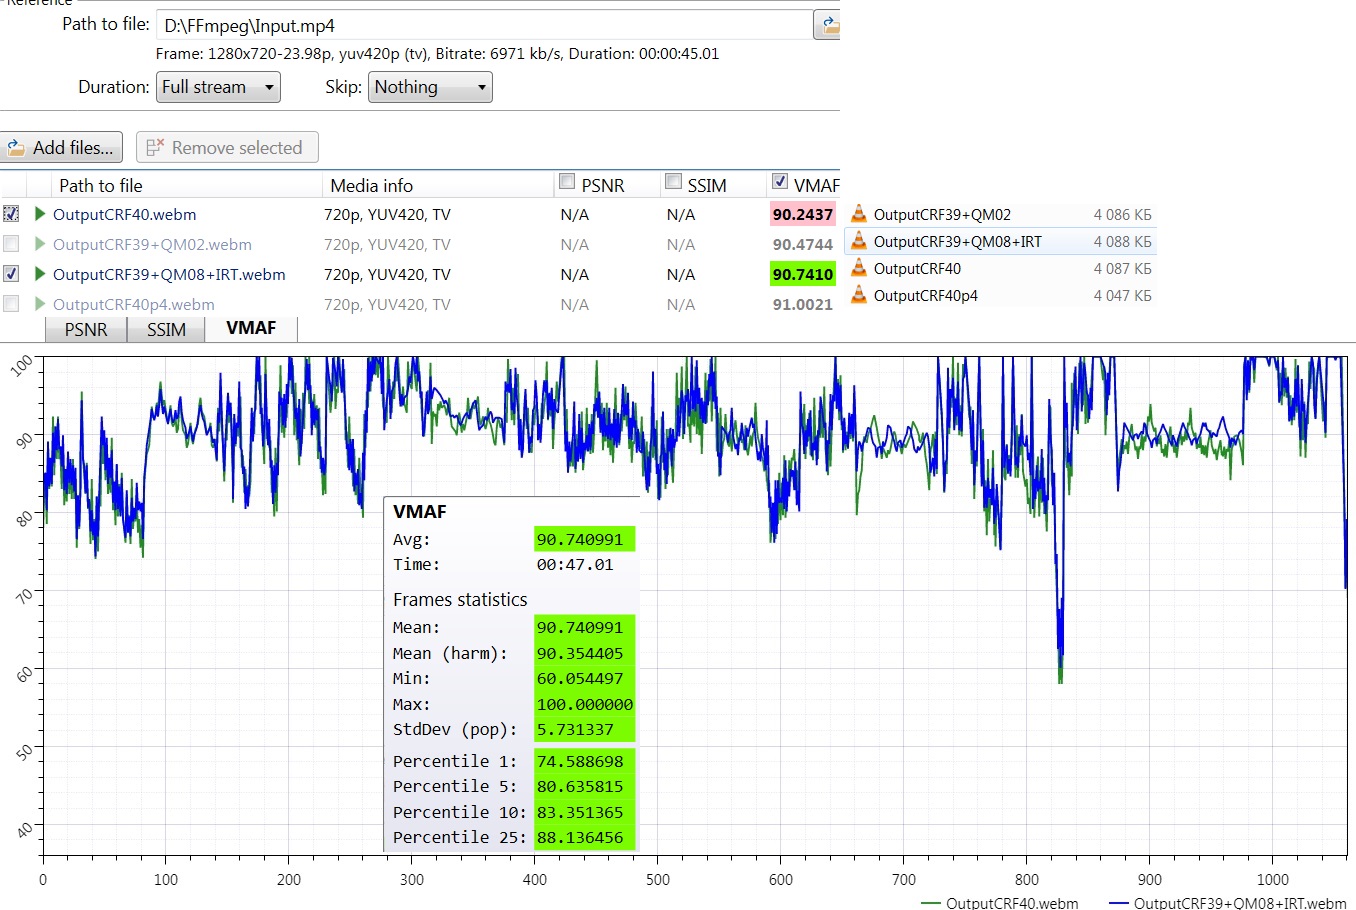Open the Duration dropdown set to Full stream
This screenshot has height=910, width=1356.
pos(218,87)
